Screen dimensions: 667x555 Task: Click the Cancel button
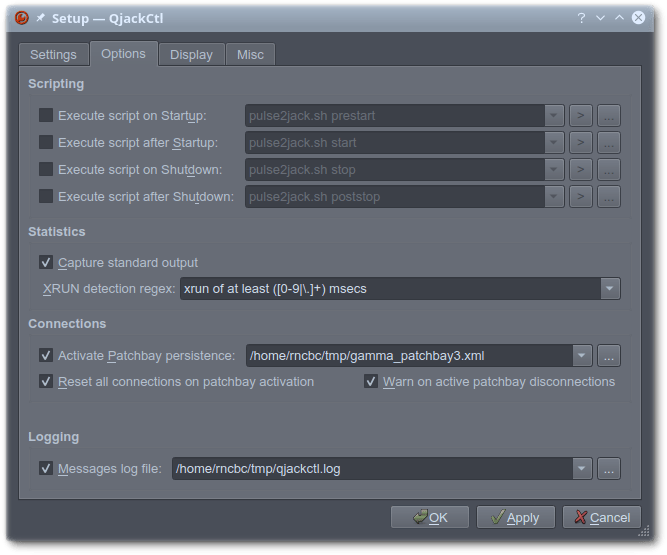tap(602, 517)
